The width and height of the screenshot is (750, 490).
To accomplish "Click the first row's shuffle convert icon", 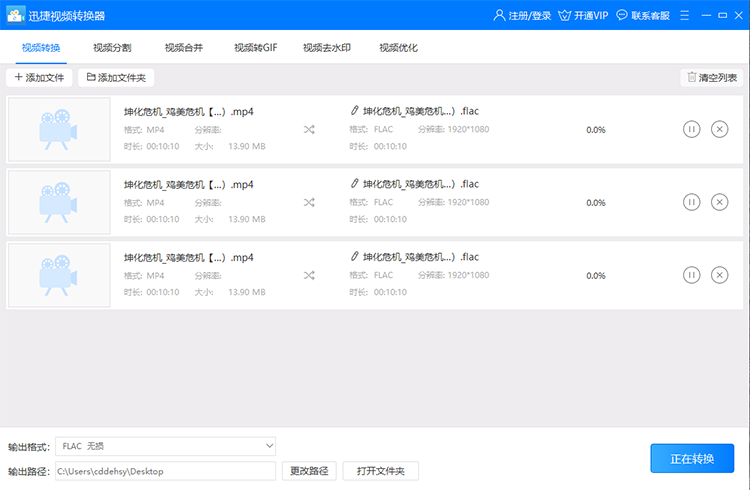I will pyautogui.click(x=309, y=130).
